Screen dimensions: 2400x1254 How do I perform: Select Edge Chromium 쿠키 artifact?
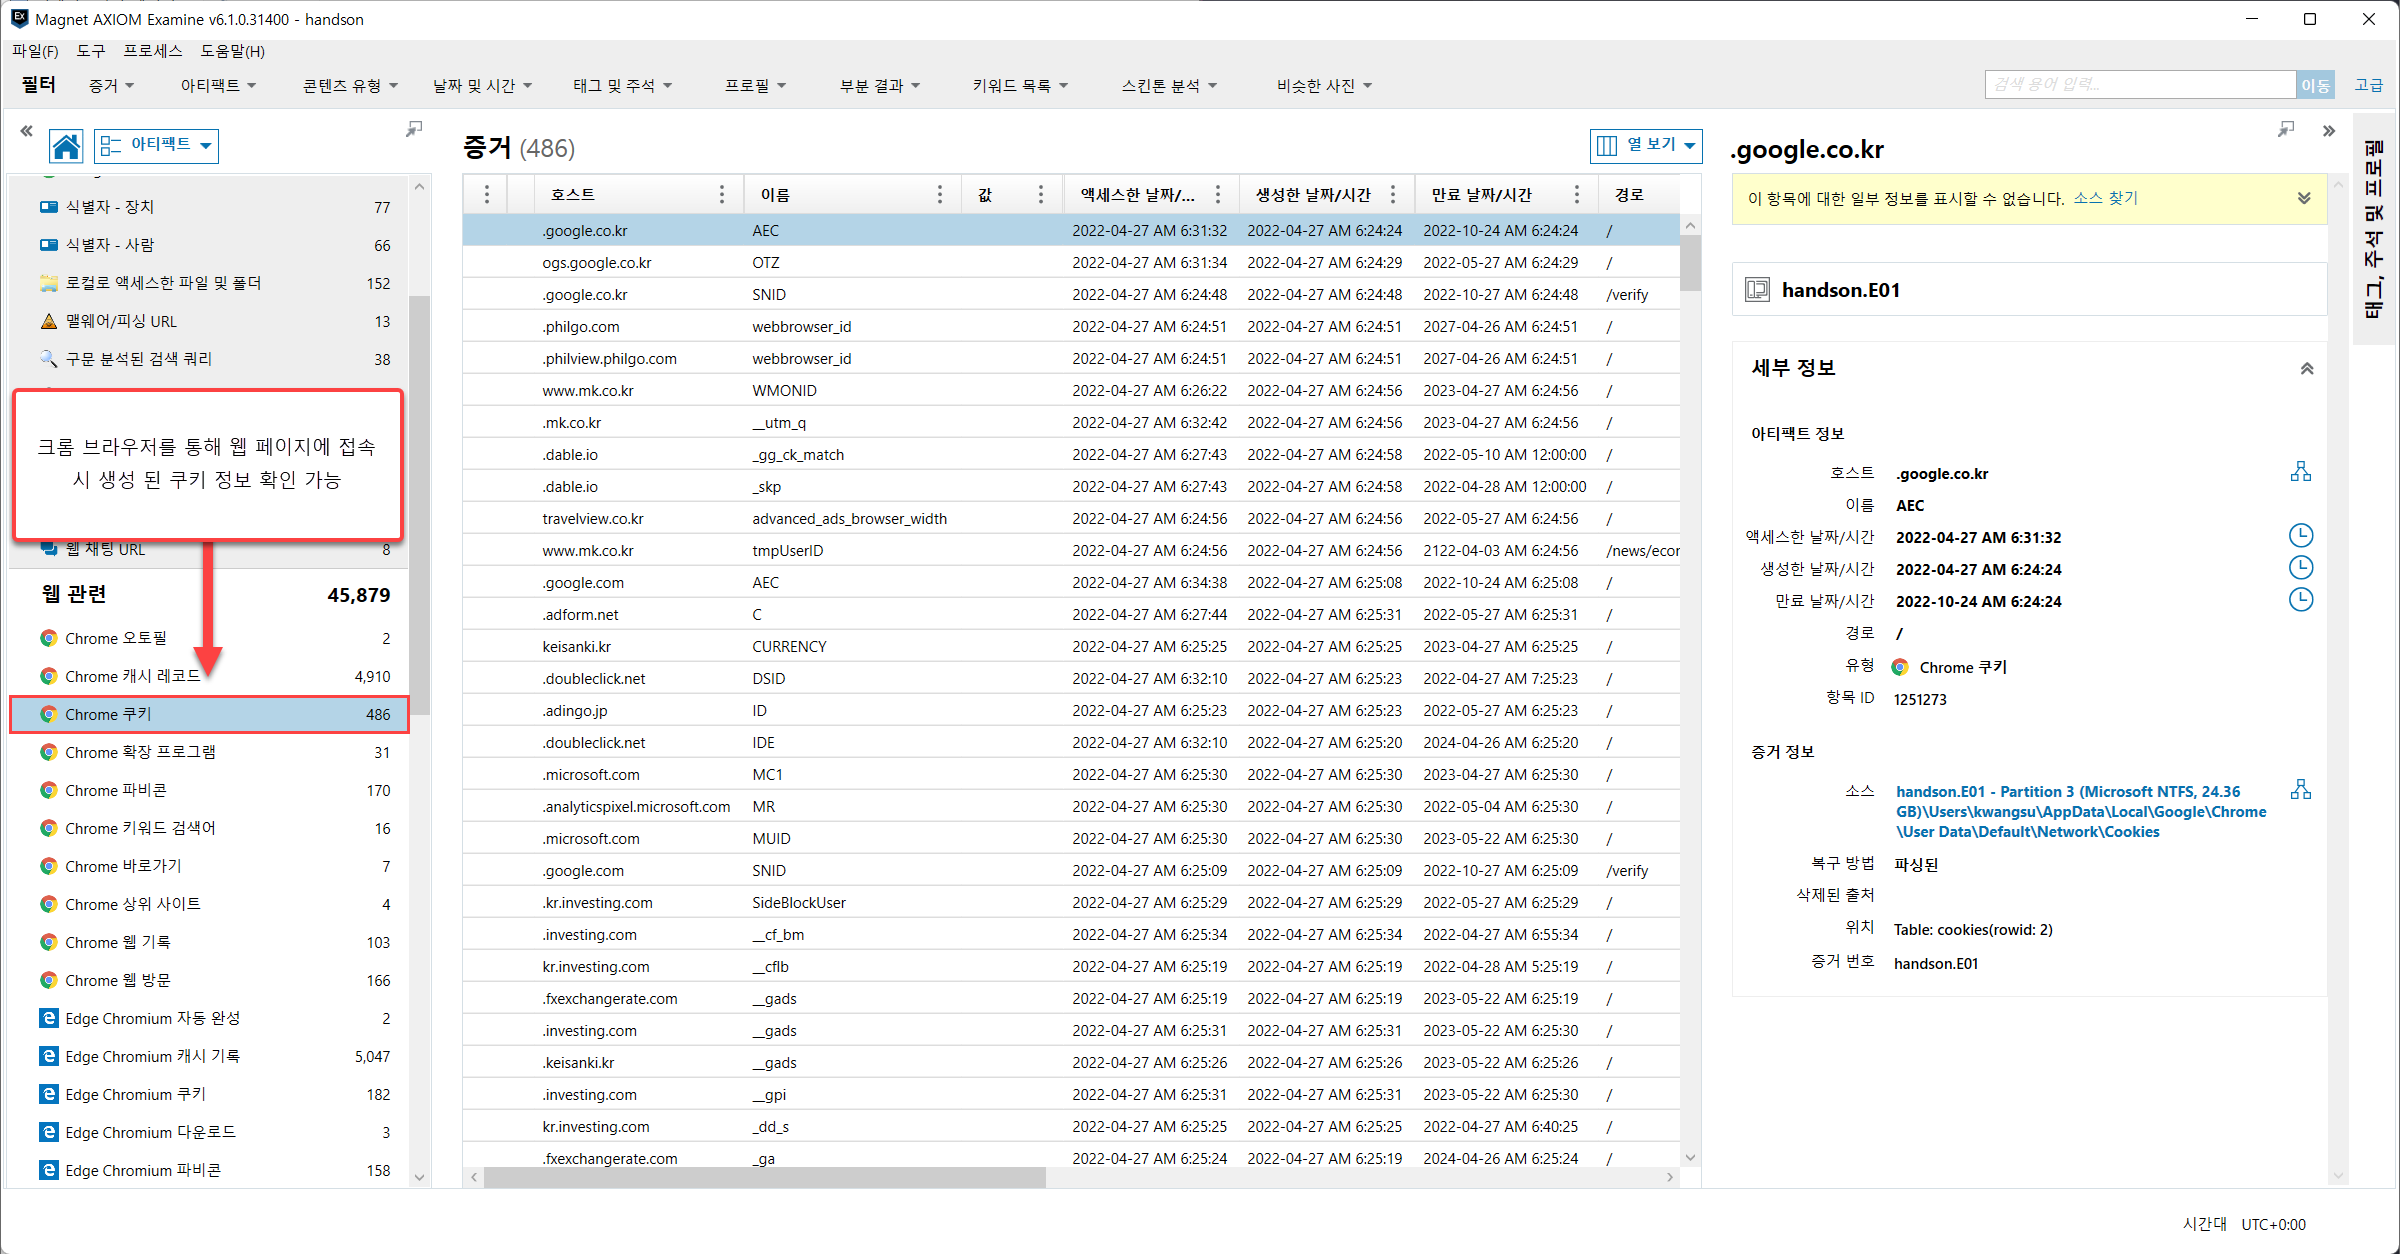tap(209, 1094)
